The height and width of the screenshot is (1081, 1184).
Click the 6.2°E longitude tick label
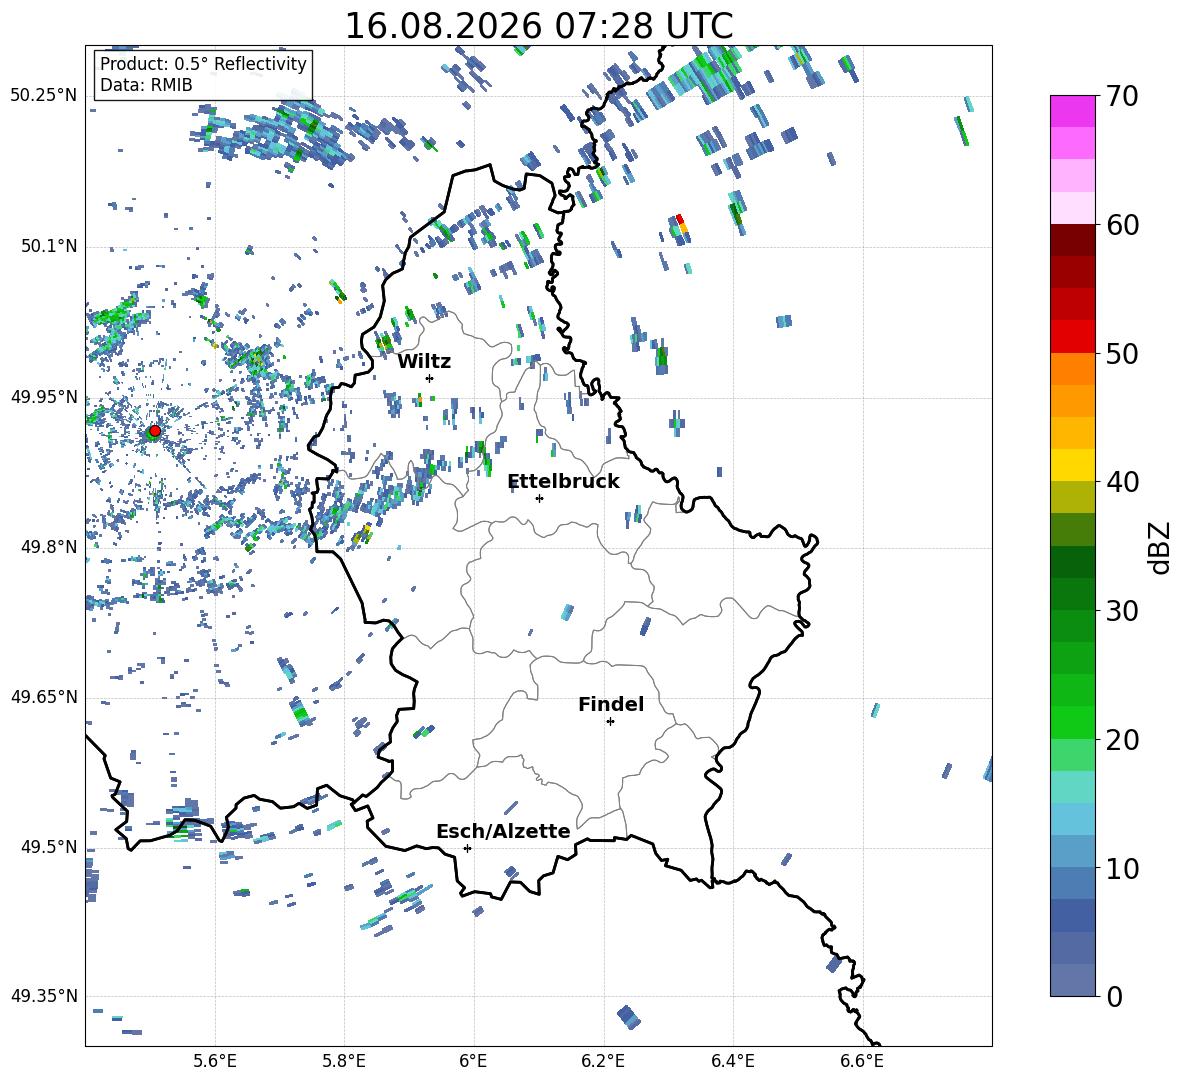pos(603,1061)
